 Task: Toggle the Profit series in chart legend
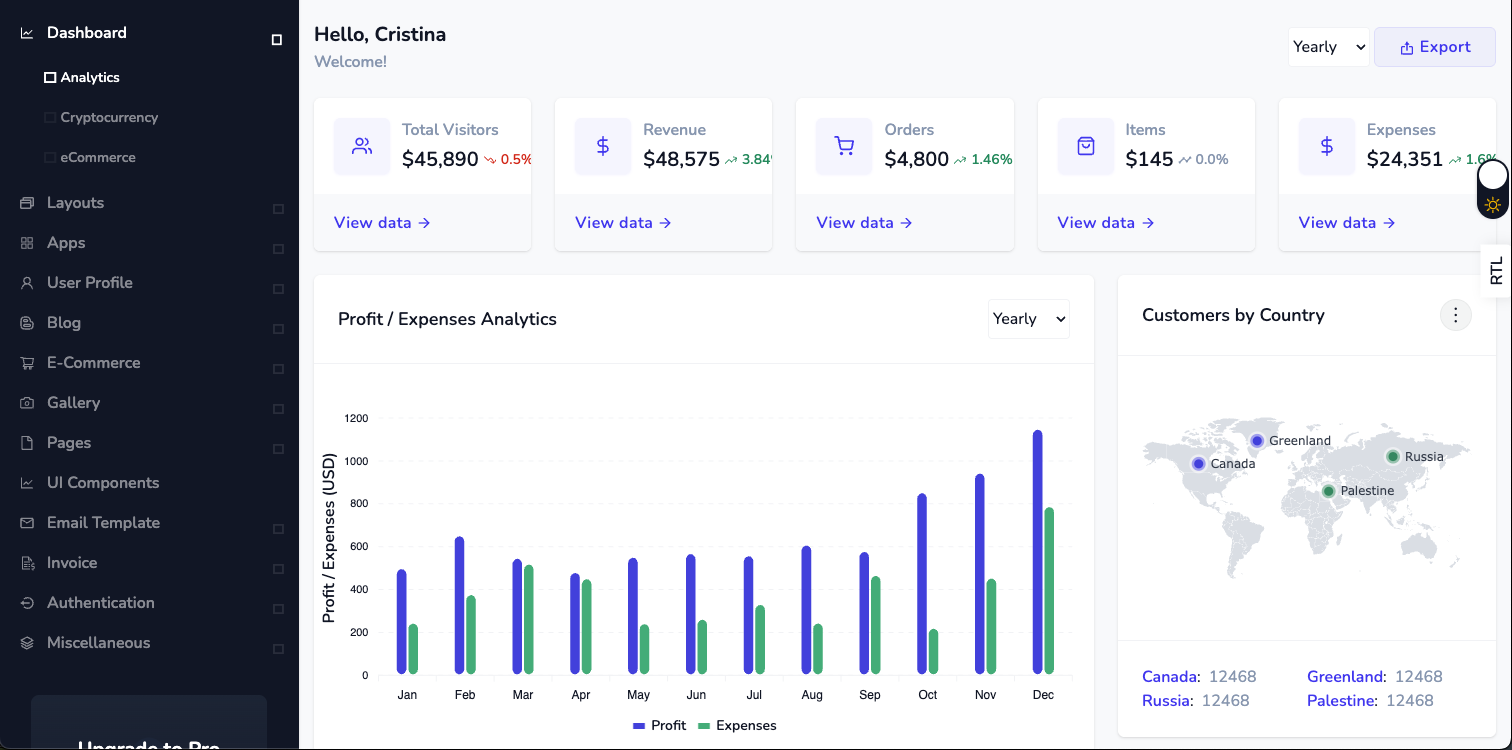[x=659, y=726]
